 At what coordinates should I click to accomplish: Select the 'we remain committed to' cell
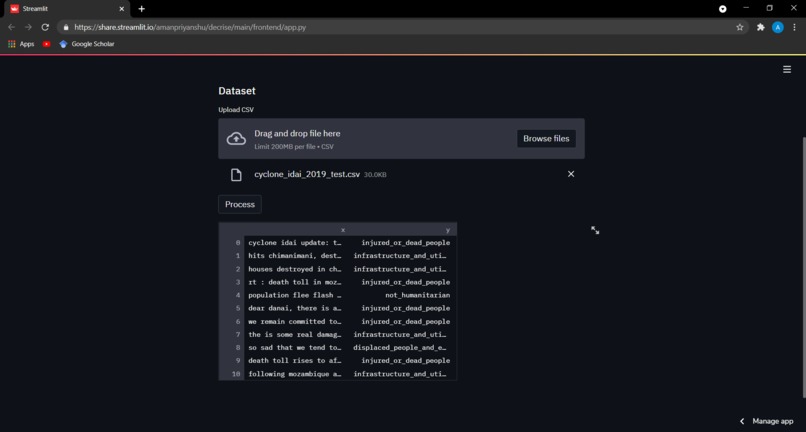[295, 321]
